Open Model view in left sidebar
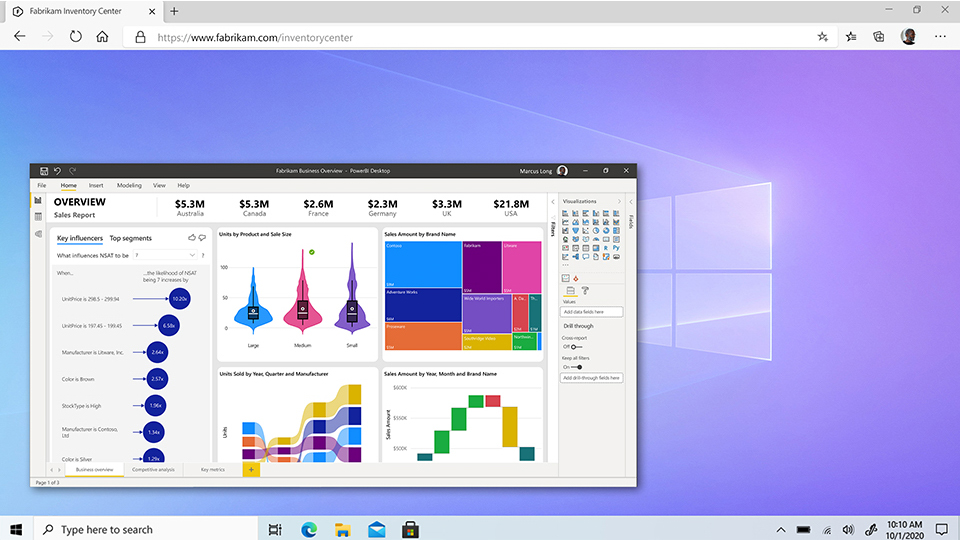The height and width of the screenshot is (540, 960). point(38,234)
